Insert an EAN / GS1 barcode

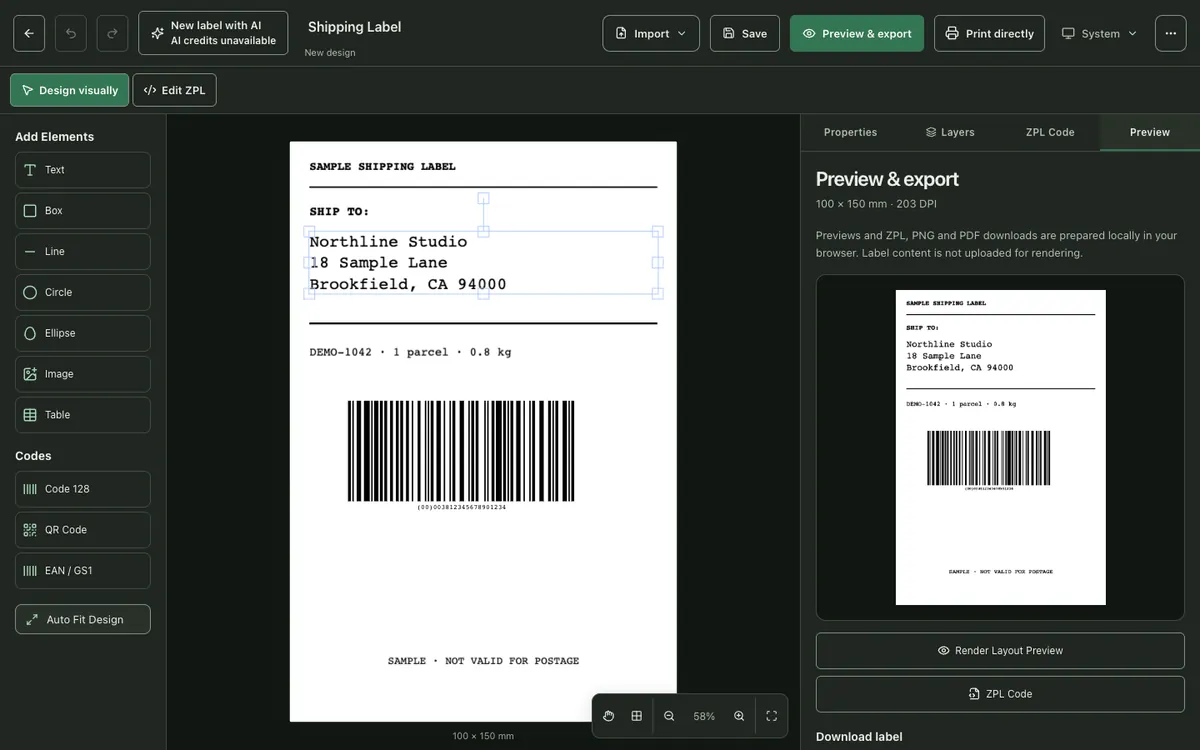pos(83,571)
